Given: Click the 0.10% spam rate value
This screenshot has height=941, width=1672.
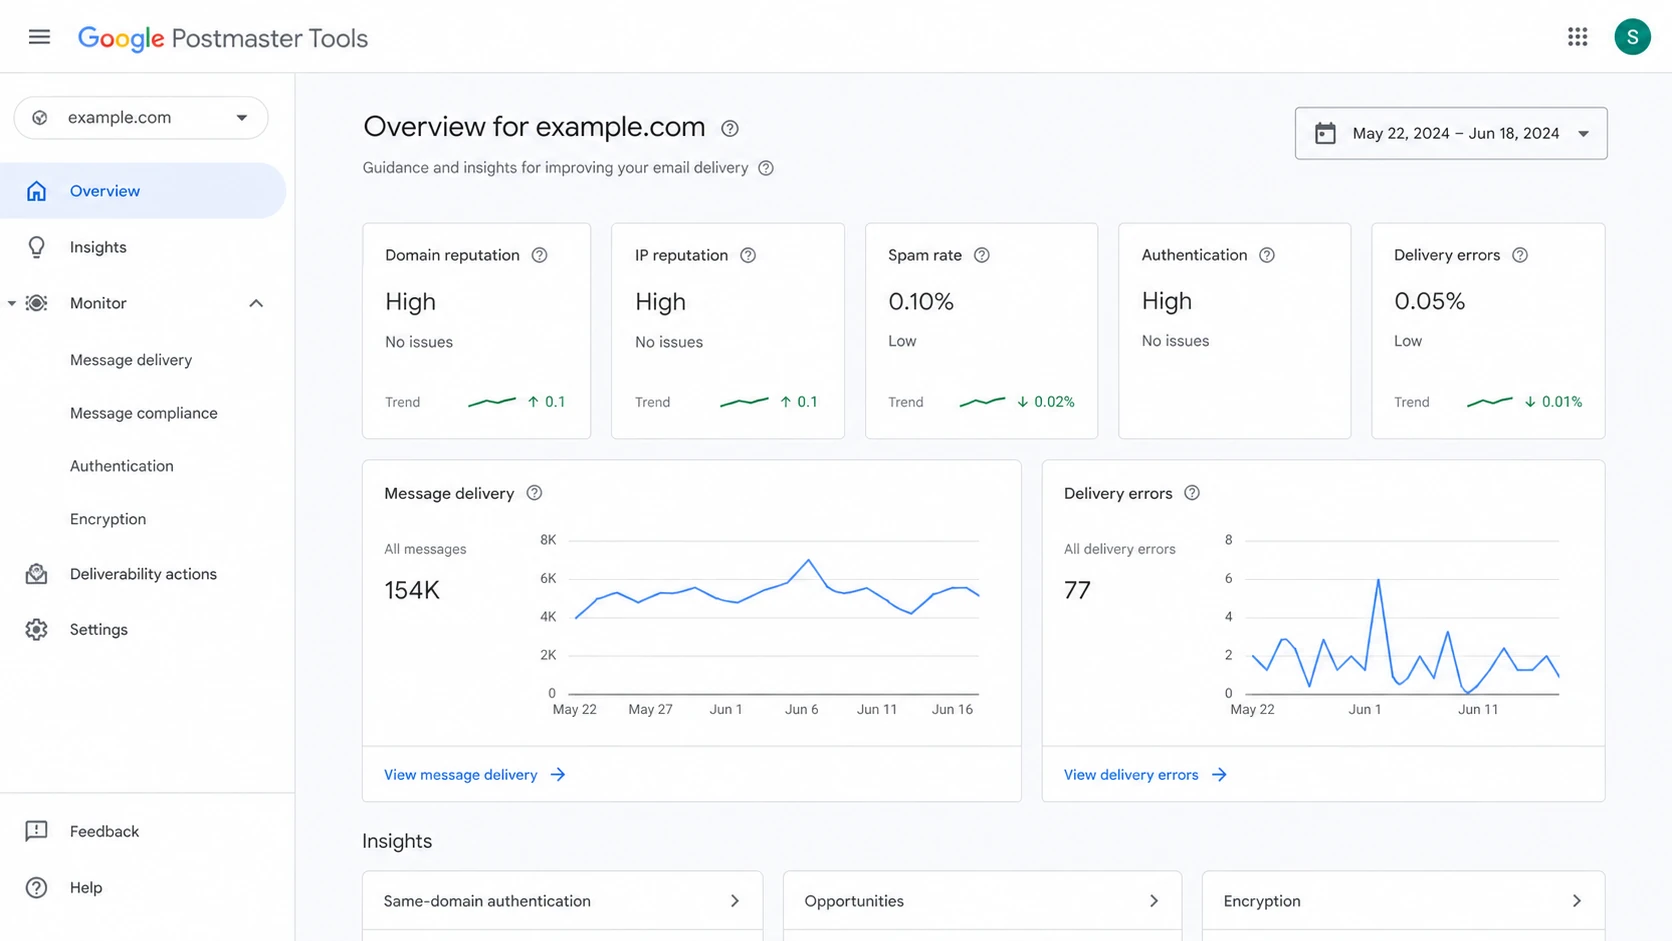Looking at the screenshot, I should coord(921,301).
